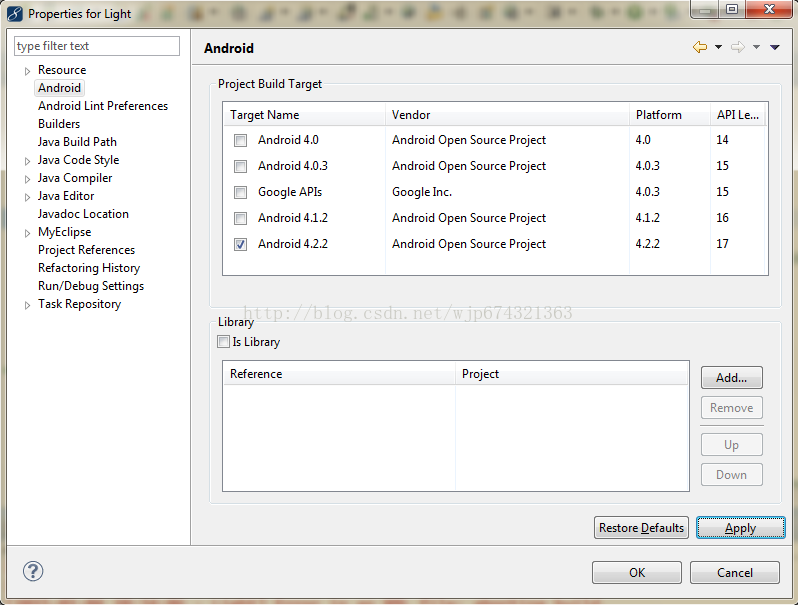Click API level 14 cell

click(x=722, y=140)
